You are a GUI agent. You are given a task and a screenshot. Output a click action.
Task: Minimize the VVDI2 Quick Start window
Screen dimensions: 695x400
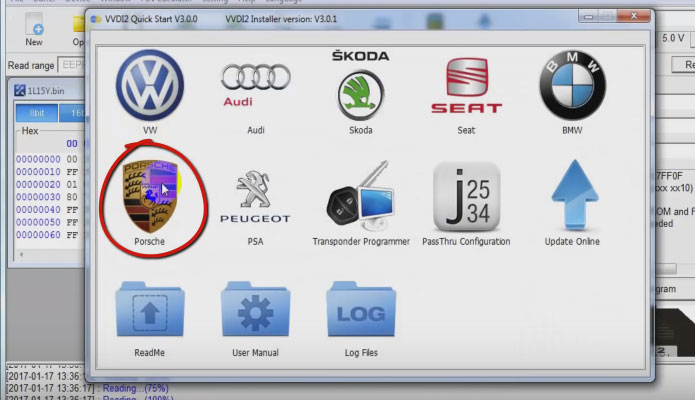coord(588,16)
